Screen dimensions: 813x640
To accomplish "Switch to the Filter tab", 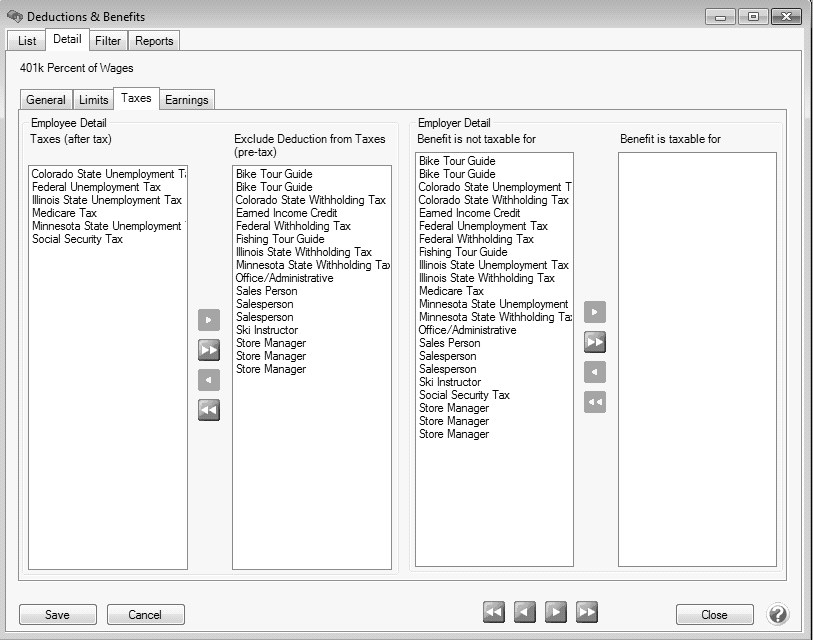I will tap(108, 41).
